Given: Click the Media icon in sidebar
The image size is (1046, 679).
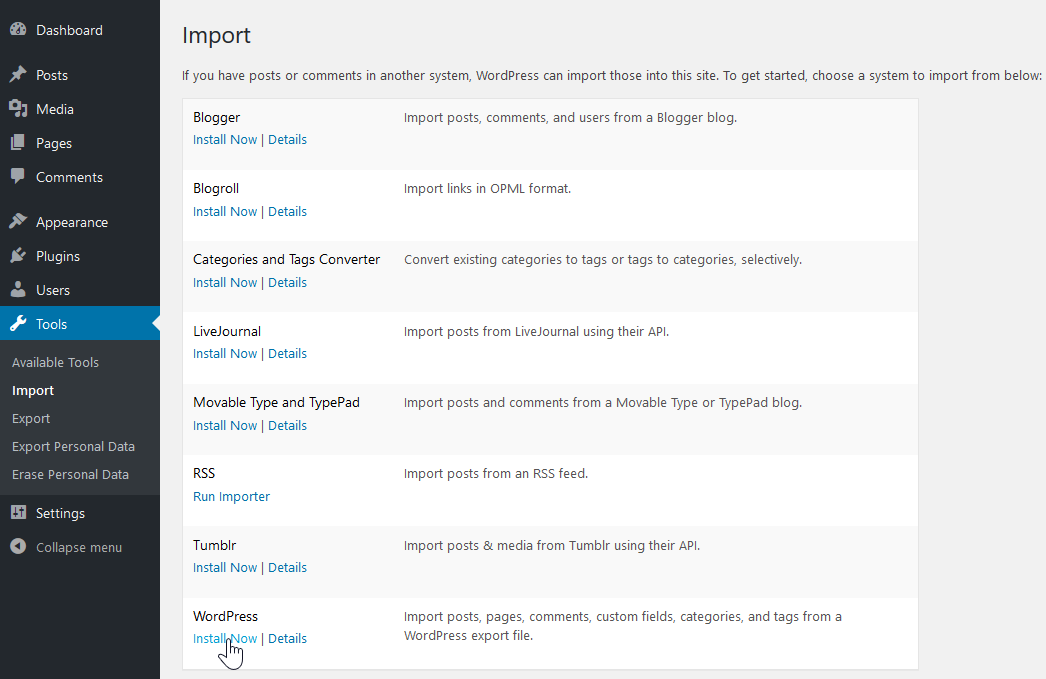Looking at the screenshot, I should click(x=18, y=109).
